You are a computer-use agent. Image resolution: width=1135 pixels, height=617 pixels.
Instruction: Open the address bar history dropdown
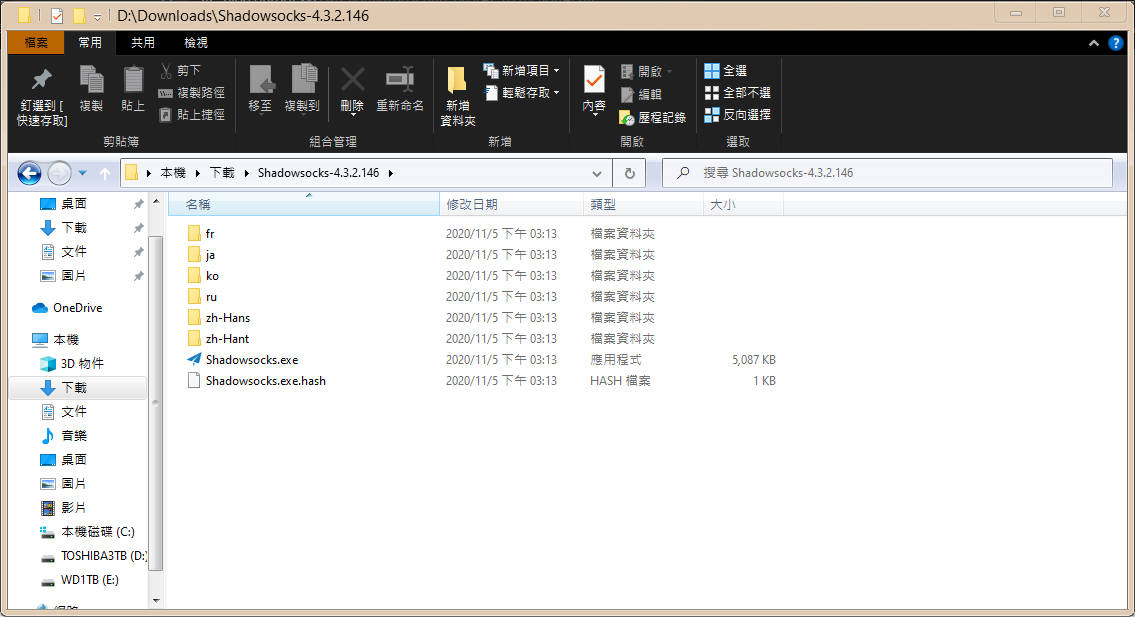point(597,172)
